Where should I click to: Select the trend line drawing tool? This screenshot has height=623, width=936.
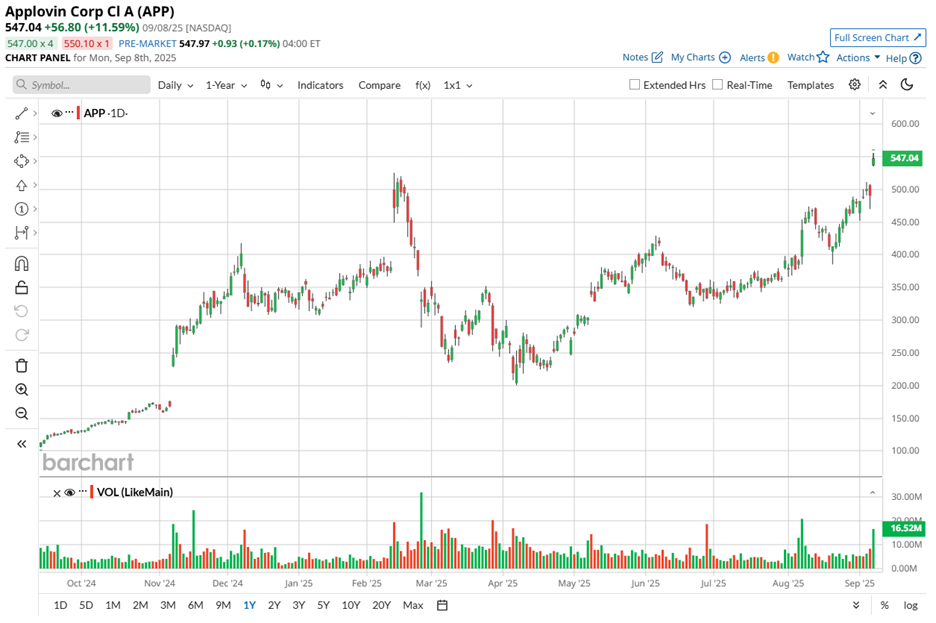[21, 113]
